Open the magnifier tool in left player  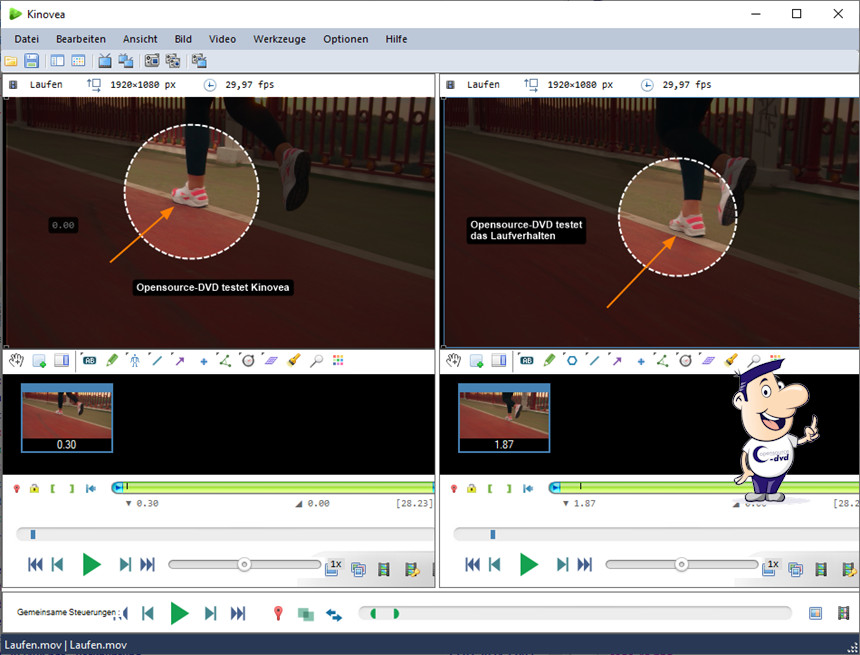click(316, 361)
